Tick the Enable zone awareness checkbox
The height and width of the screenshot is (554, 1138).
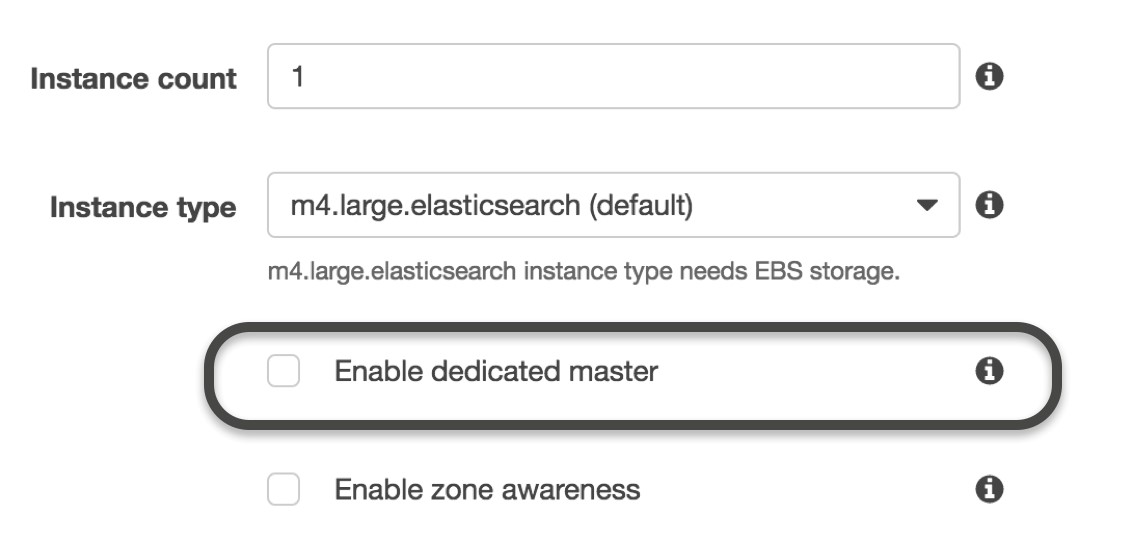[283, 489]
